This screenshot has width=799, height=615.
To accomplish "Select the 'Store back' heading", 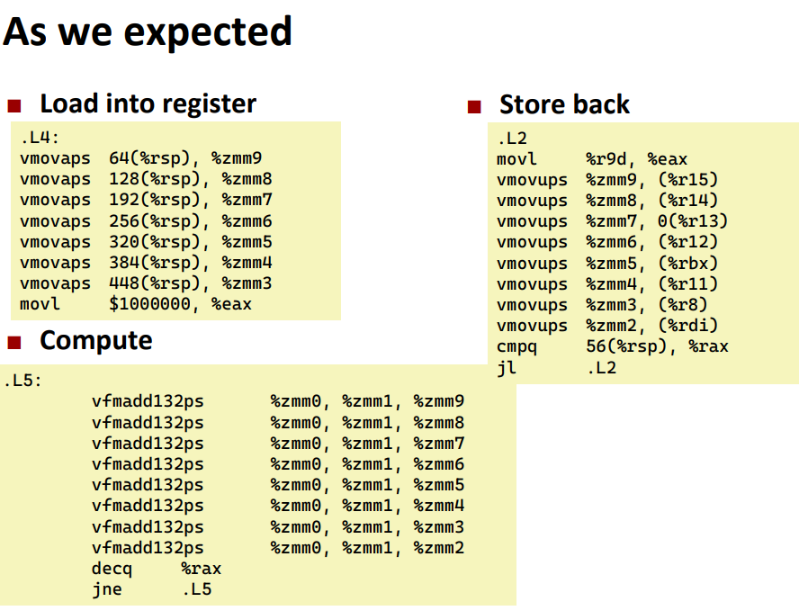I will (x=565, y=104).
